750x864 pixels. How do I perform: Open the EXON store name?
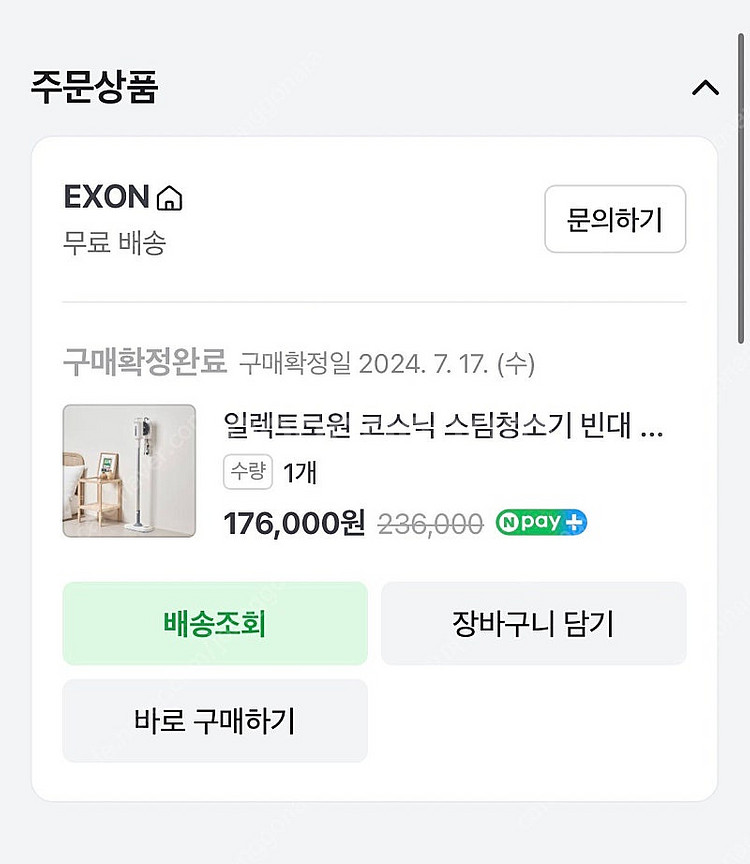pyautogui.click(x=106, y=197)
